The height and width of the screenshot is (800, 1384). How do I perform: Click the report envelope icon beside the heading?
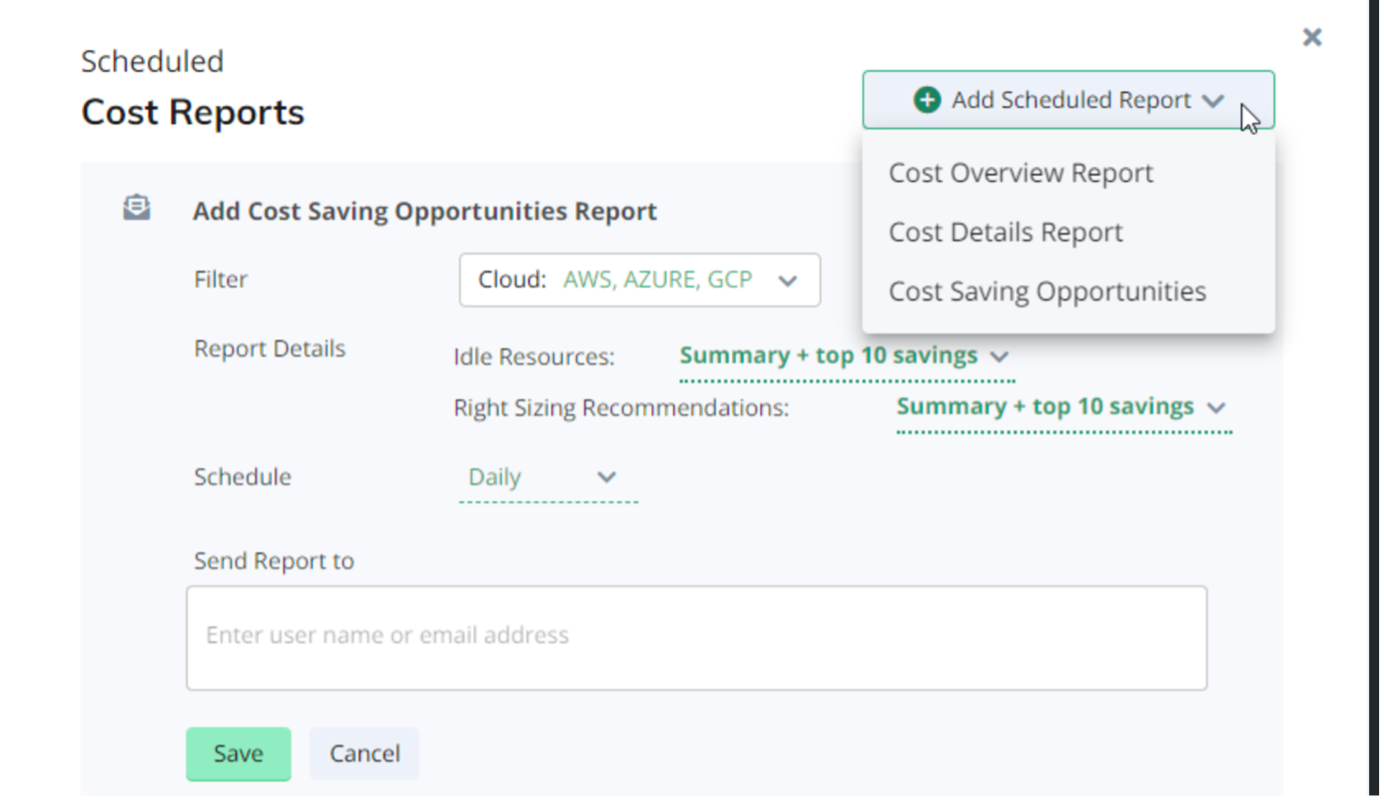(137, 208)
